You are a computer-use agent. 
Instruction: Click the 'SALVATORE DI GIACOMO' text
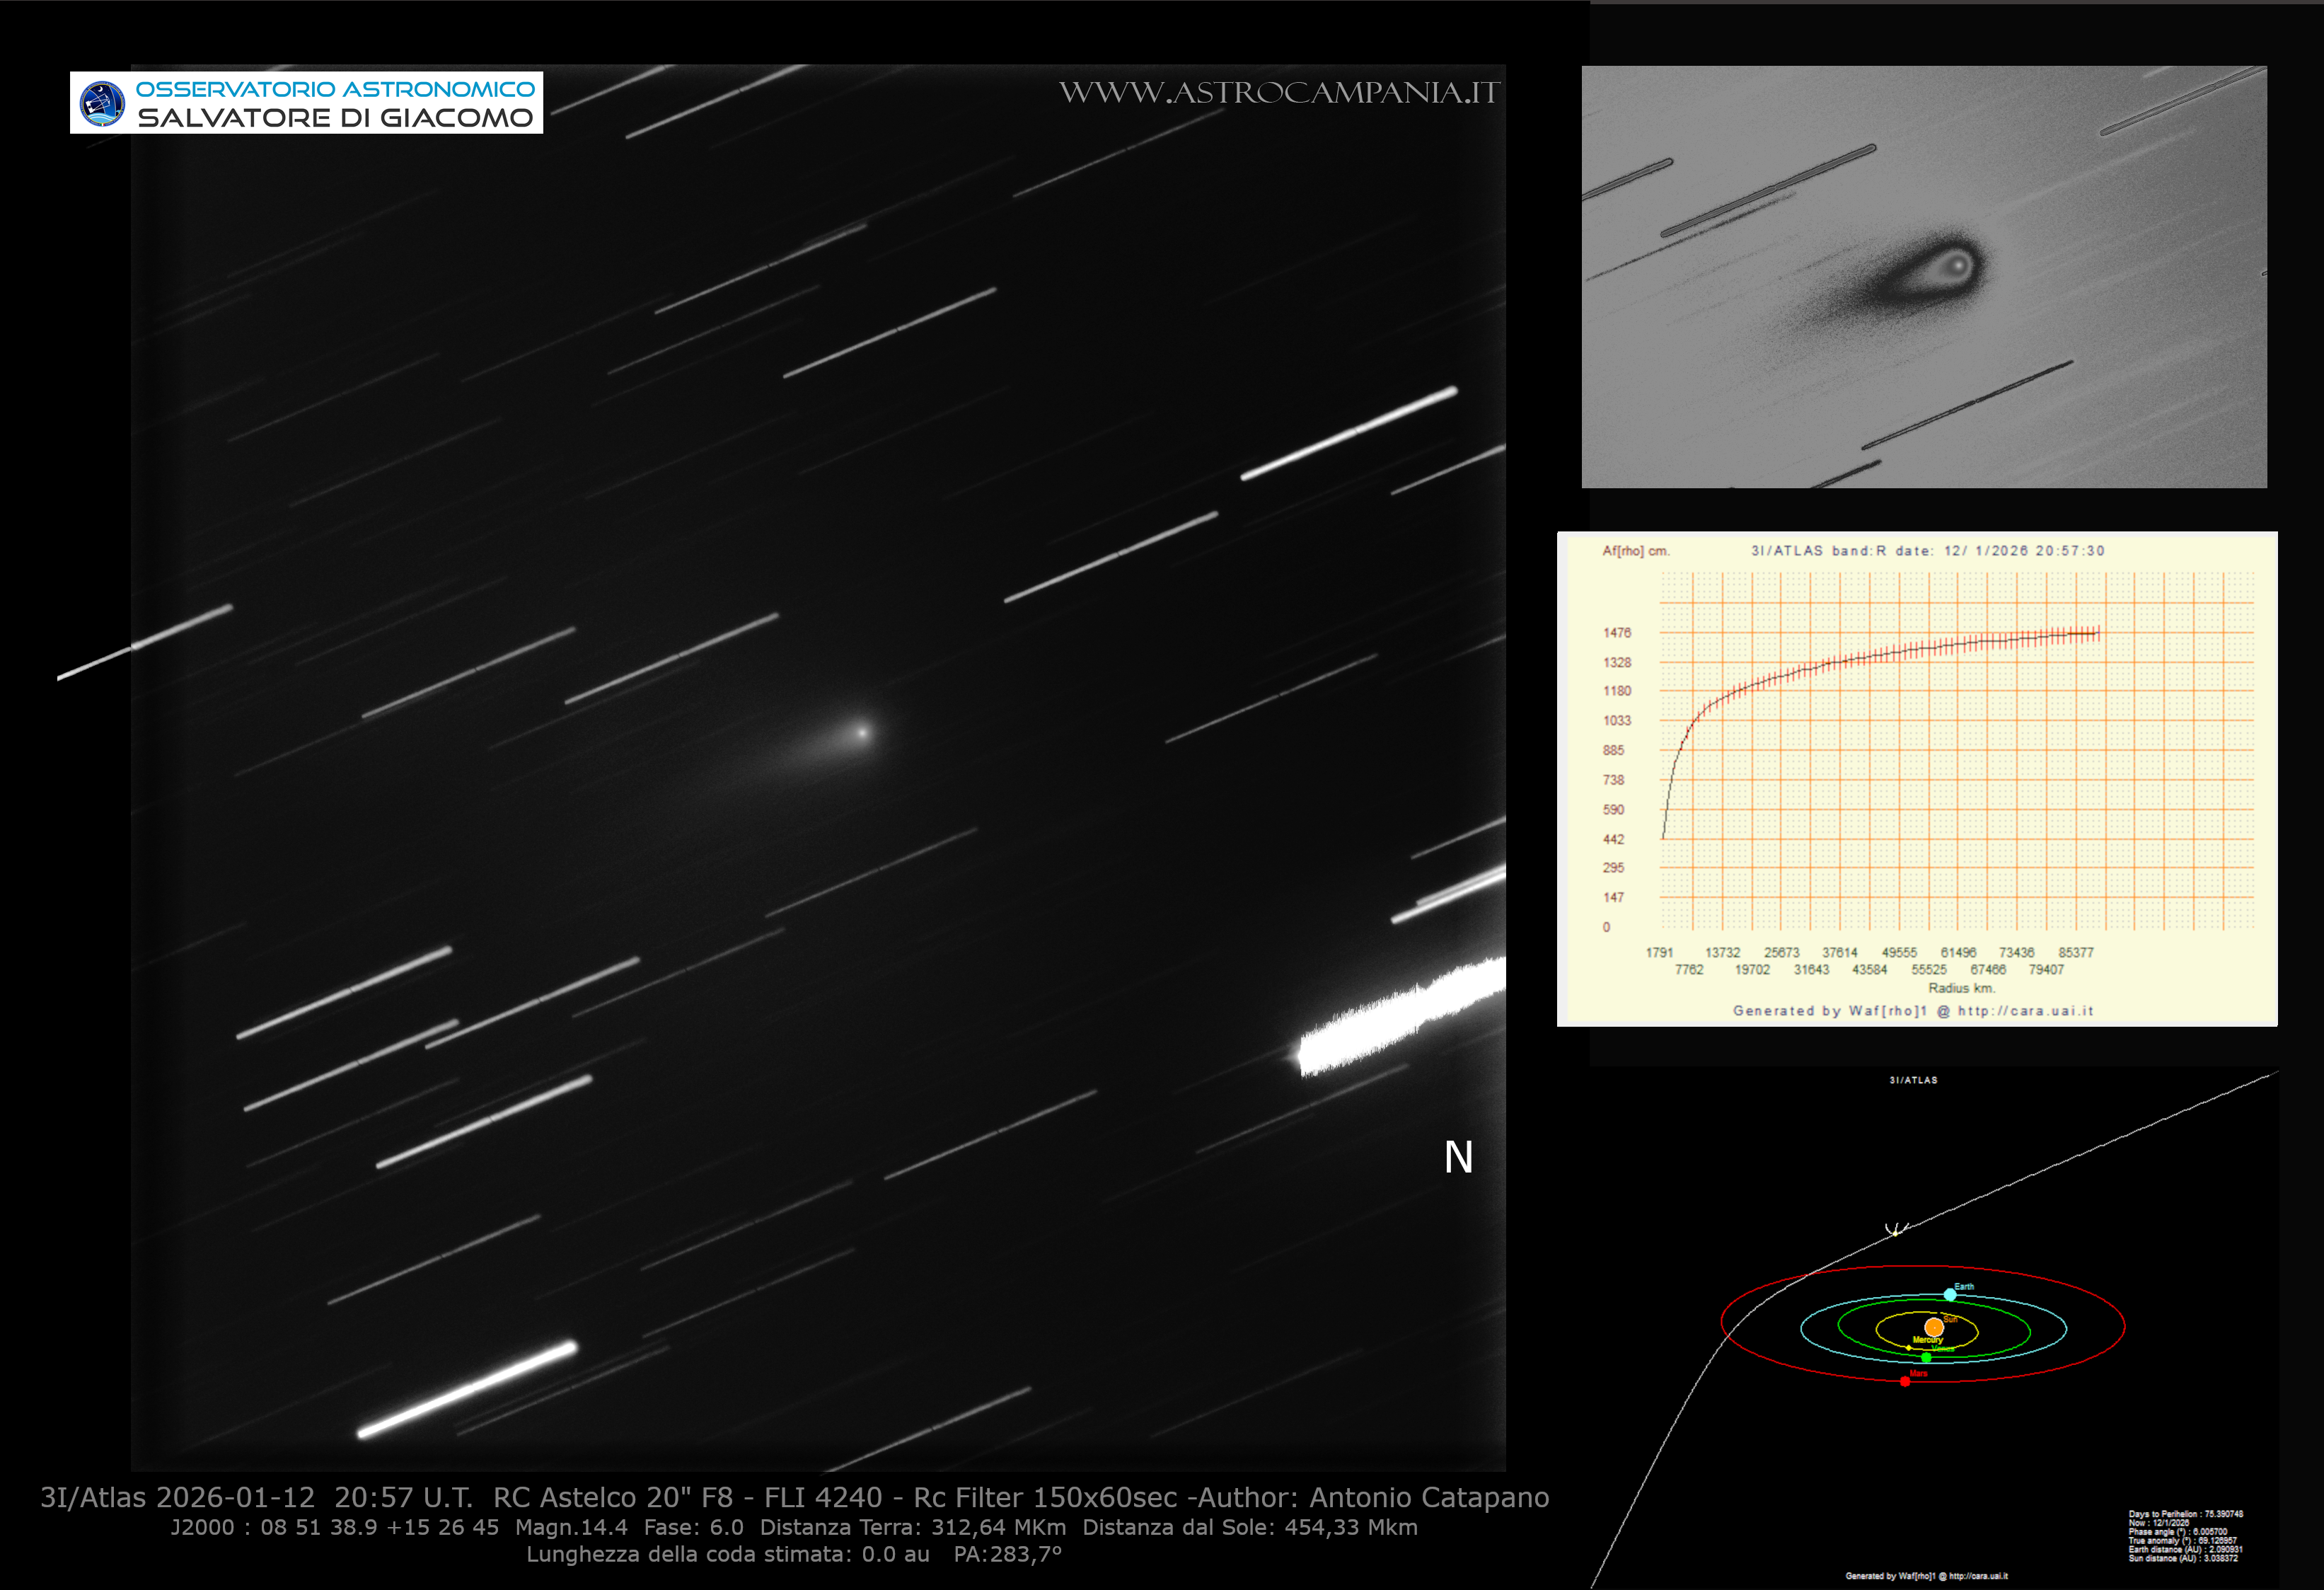tap(335, 117)
